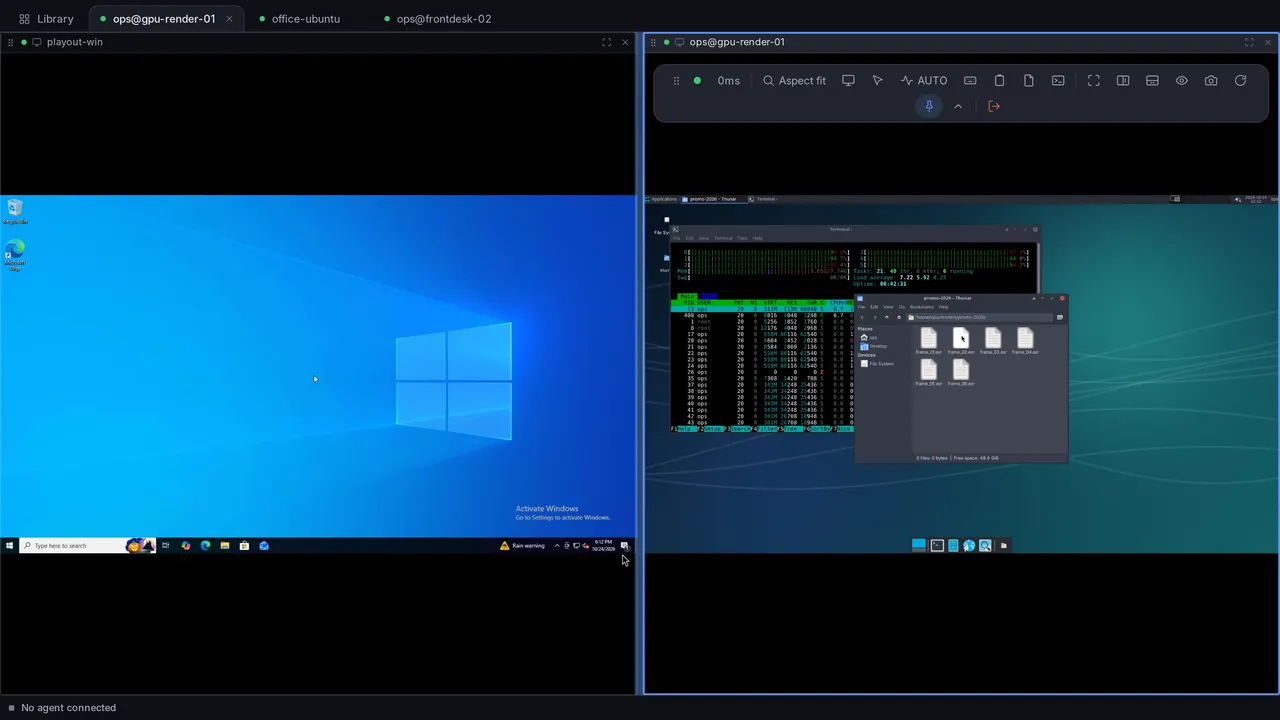Viewport: 1280px width, 720px height.
Task: Open File Explorer from the Windows taskbar
Action: tap(225, 546)
